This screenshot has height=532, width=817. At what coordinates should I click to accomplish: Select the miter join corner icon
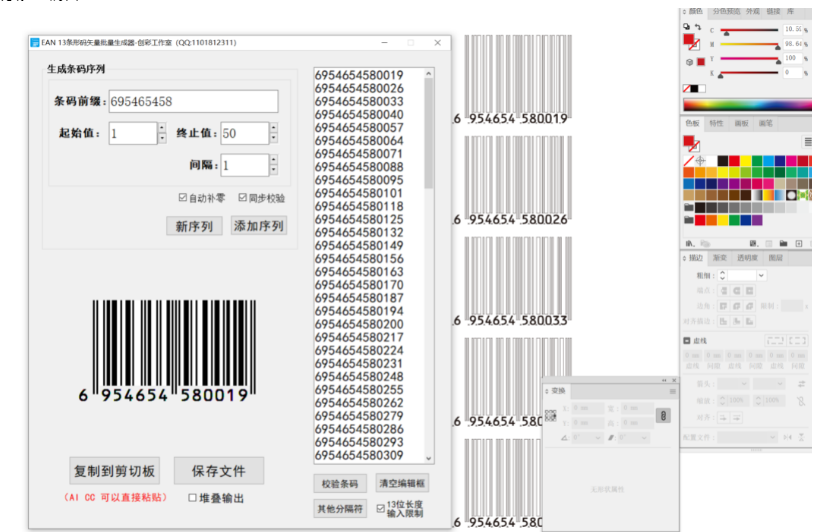point(724,306)
